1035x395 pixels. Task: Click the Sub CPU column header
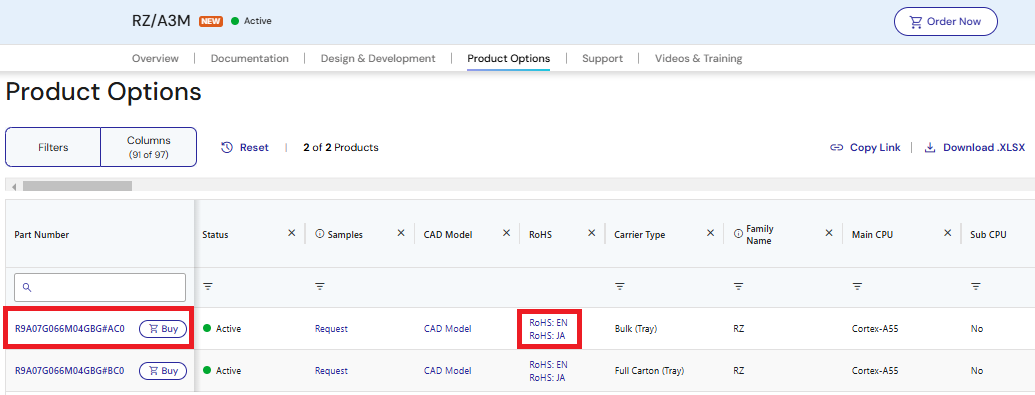tap(988, 234)
